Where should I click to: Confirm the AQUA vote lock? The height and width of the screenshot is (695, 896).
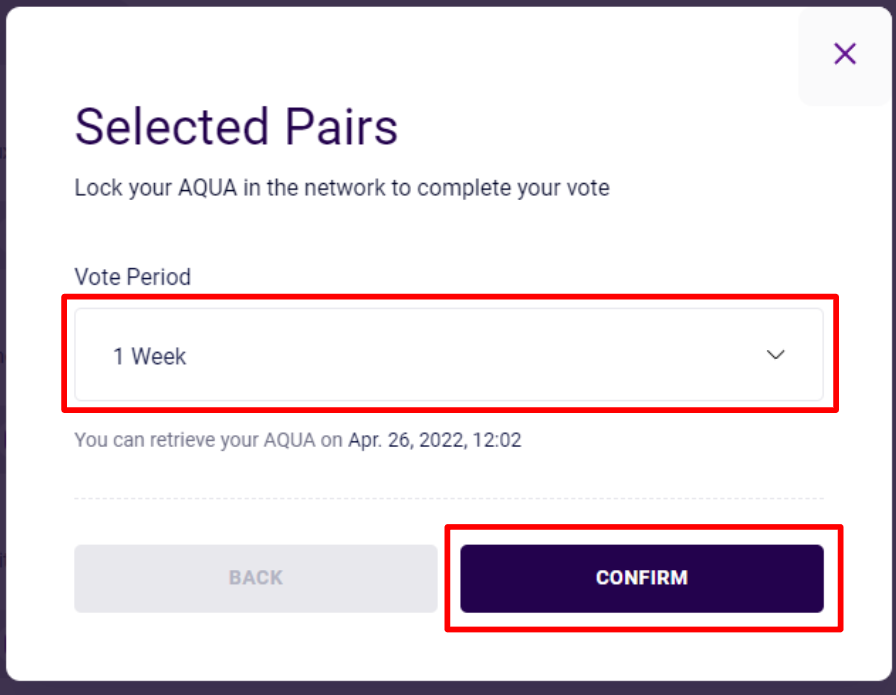pyautogui.click(x=642, y=578)
